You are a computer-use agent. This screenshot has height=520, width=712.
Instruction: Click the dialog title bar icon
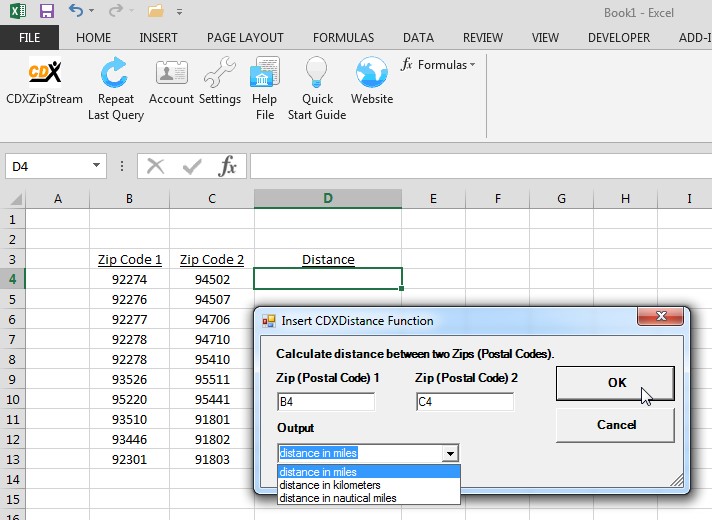268,321
